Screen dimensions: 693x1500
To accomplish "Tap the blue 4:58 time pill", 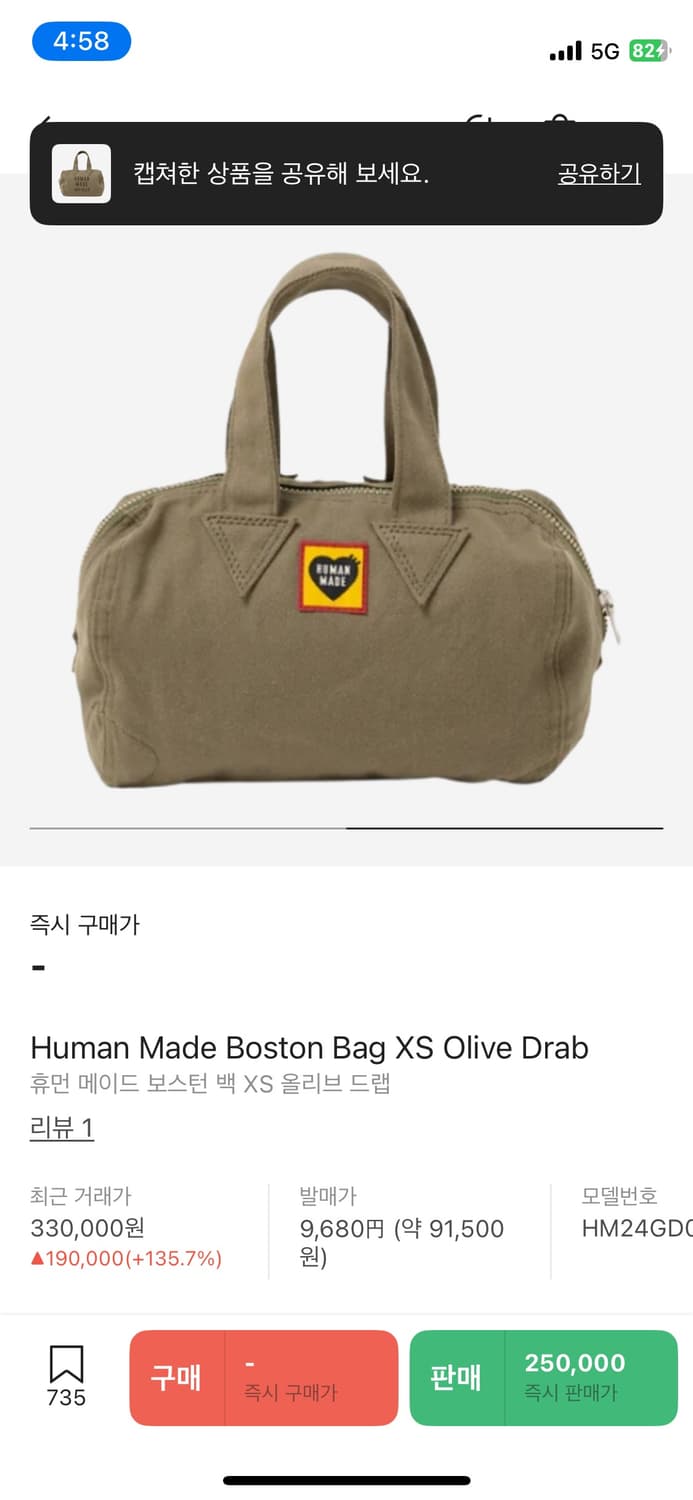I will (x=81, y=41).
